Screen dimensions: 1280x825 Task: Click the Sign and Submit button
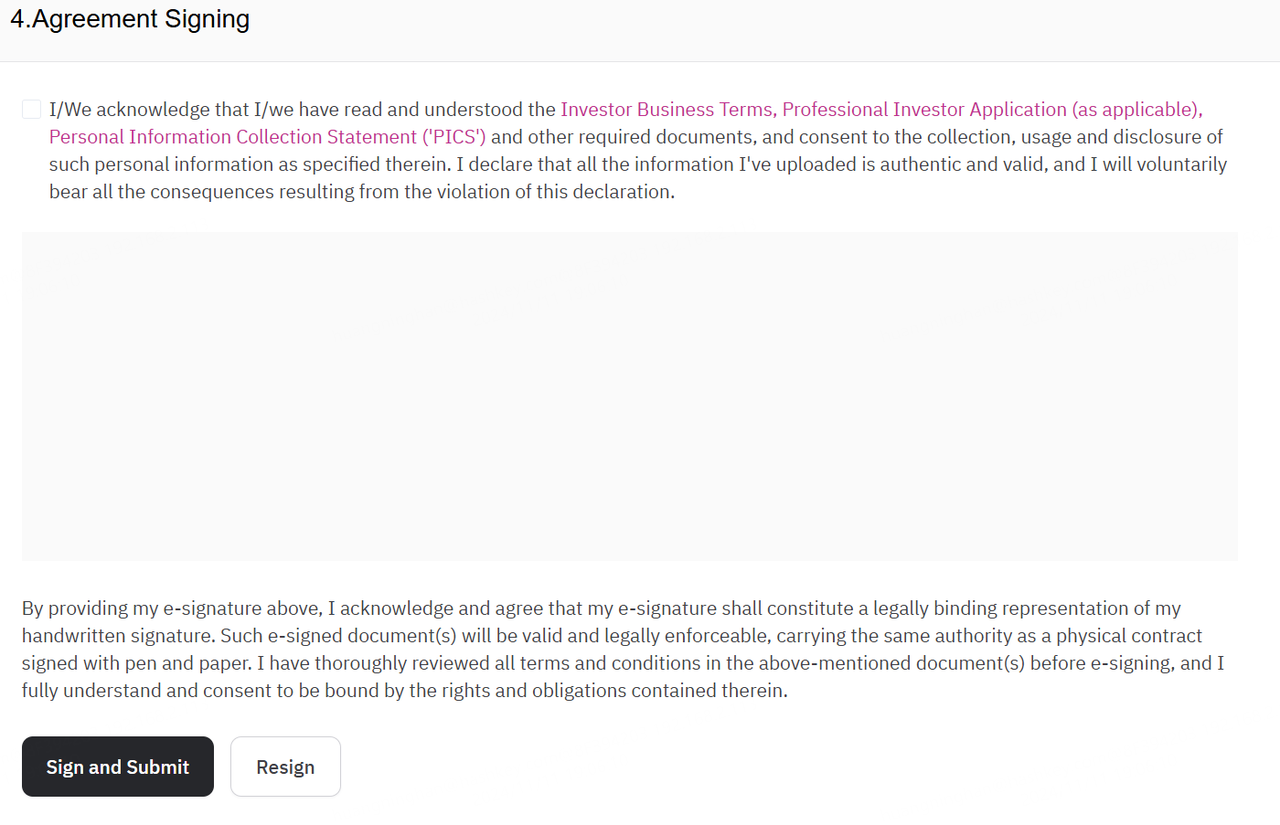pyautogui.click(x=118, y=767)
